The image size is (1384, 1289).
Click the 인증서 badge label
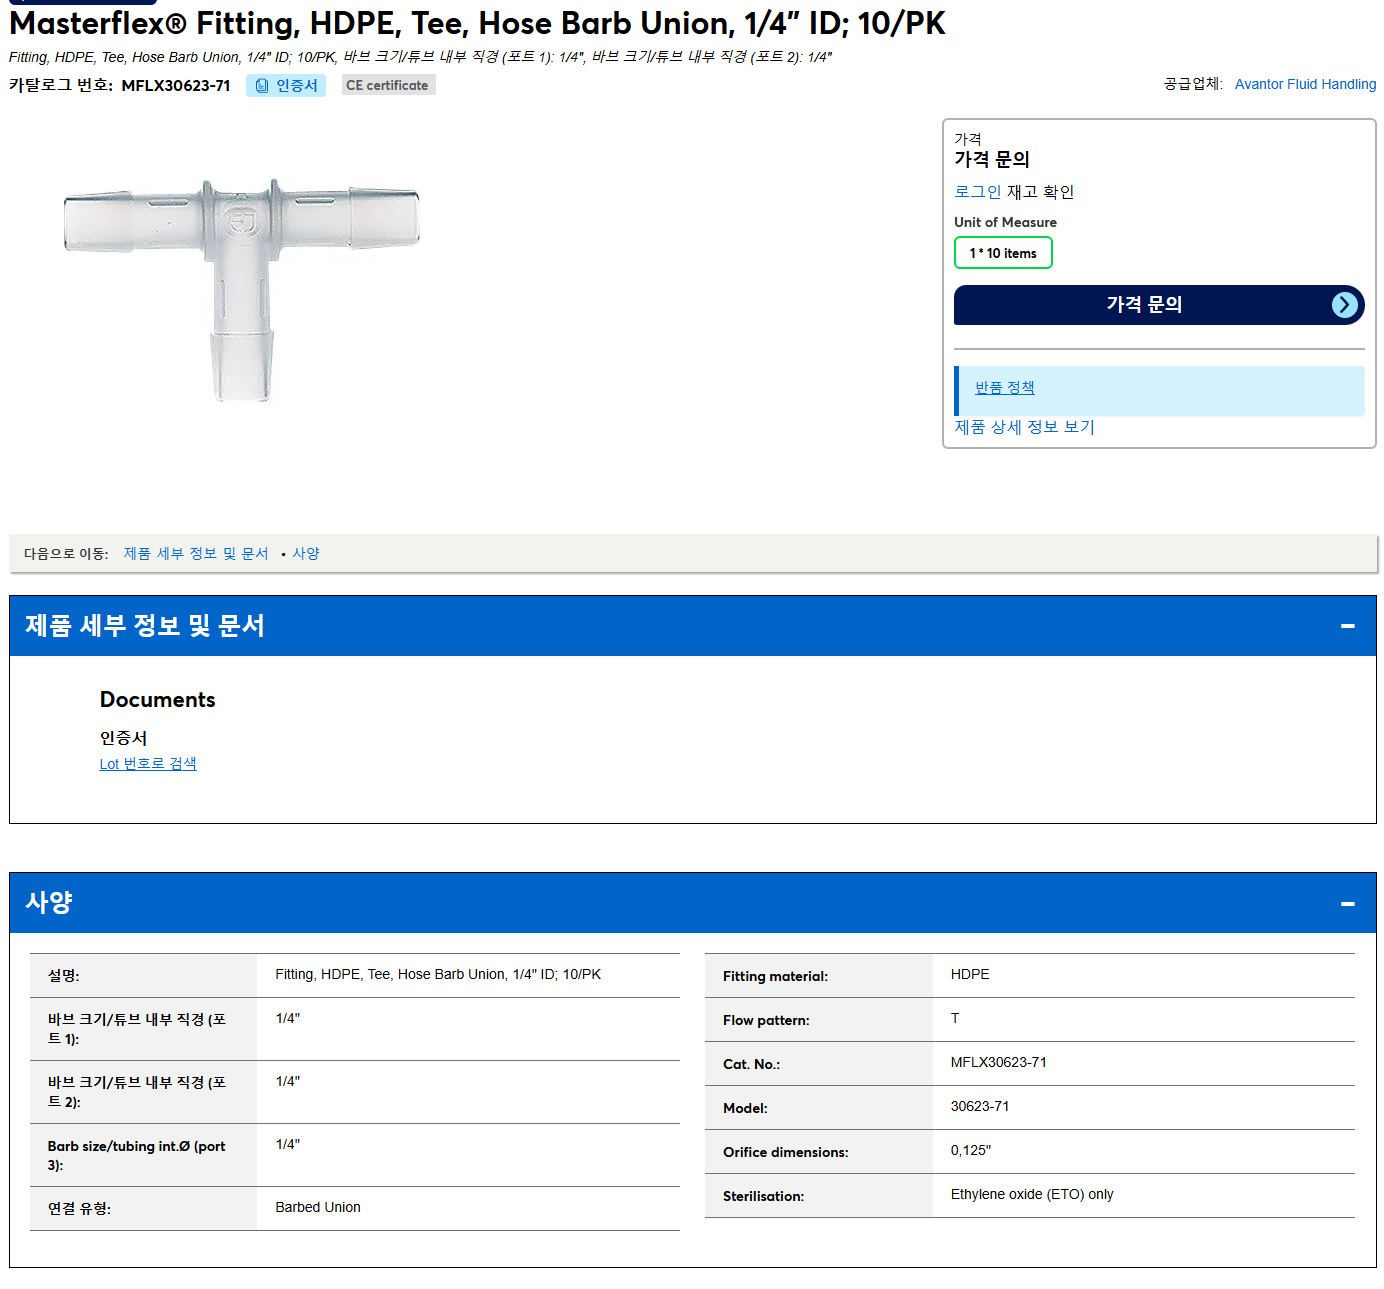pyautogui.click(x=297, y=86)
